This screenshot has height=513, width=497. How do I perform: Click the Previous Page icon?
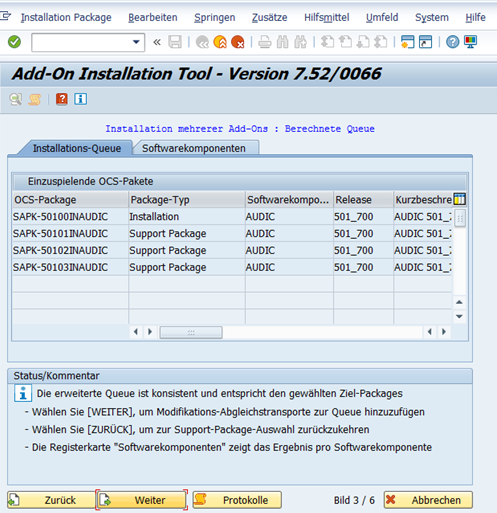tap(345, 42)
